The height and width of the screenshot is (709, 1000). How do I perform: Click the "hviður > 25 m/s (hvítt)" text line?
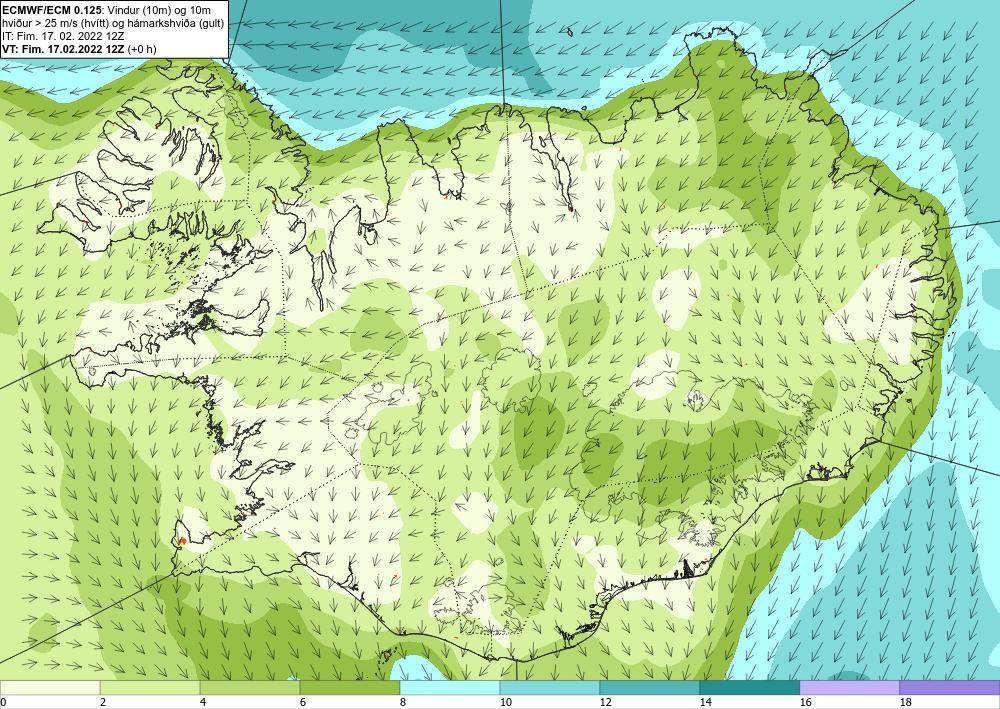[x=113, y=23]
